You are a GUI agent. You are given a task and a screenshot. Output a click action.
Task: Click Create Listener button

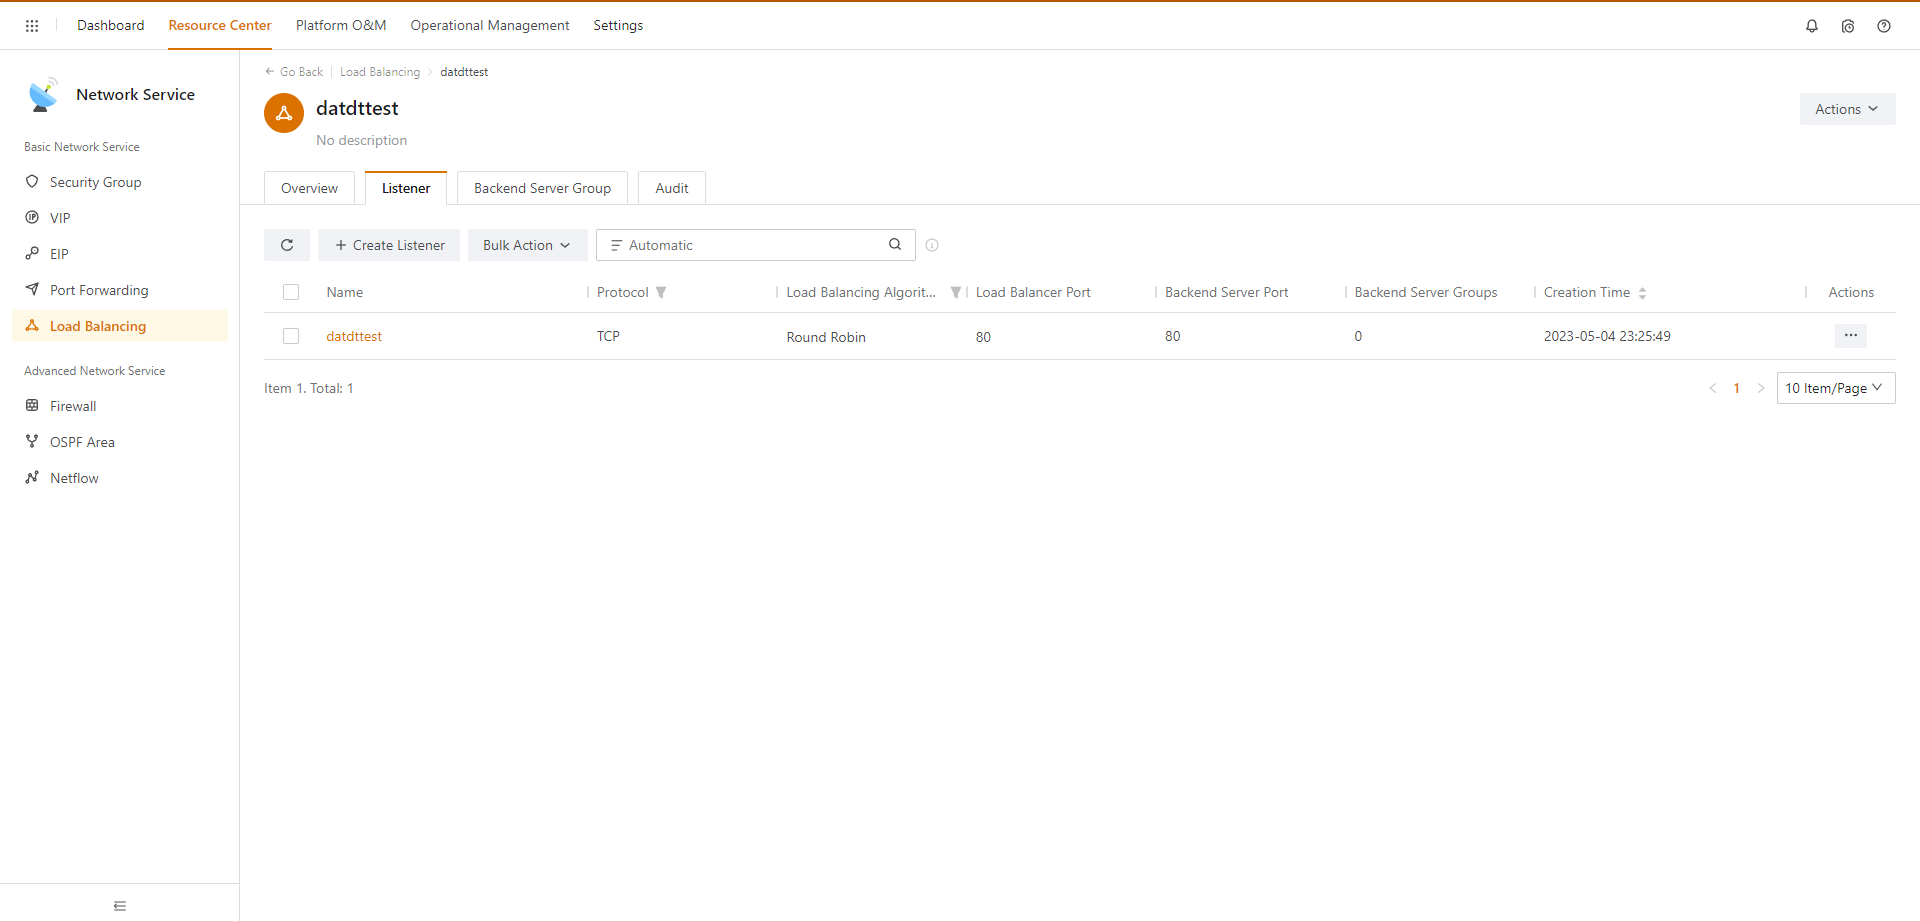(x=389, y=245)
